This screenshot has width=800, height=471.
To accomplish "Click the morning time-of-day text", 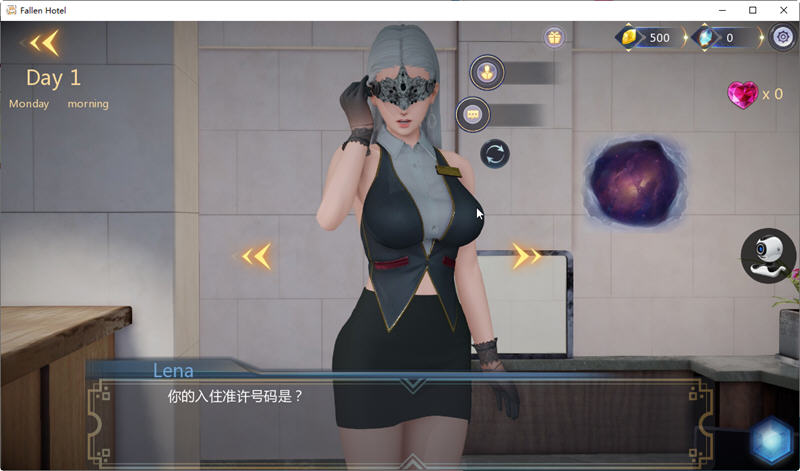I will 88,104.
